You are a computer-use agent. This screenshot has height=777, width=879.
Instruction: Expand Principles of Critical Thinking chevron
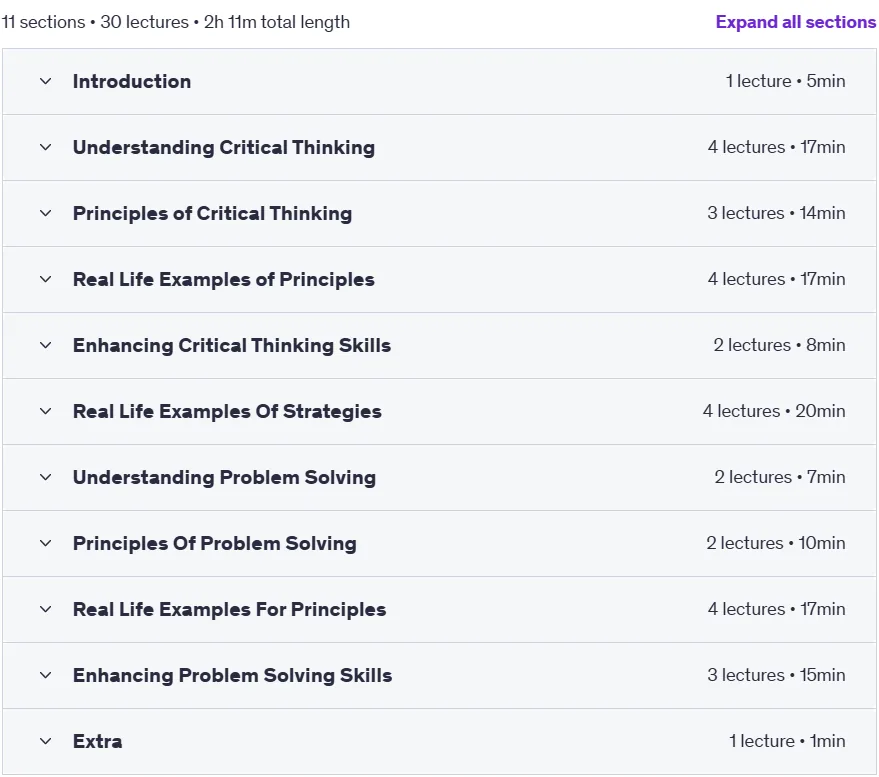click(x=46, y=214)
